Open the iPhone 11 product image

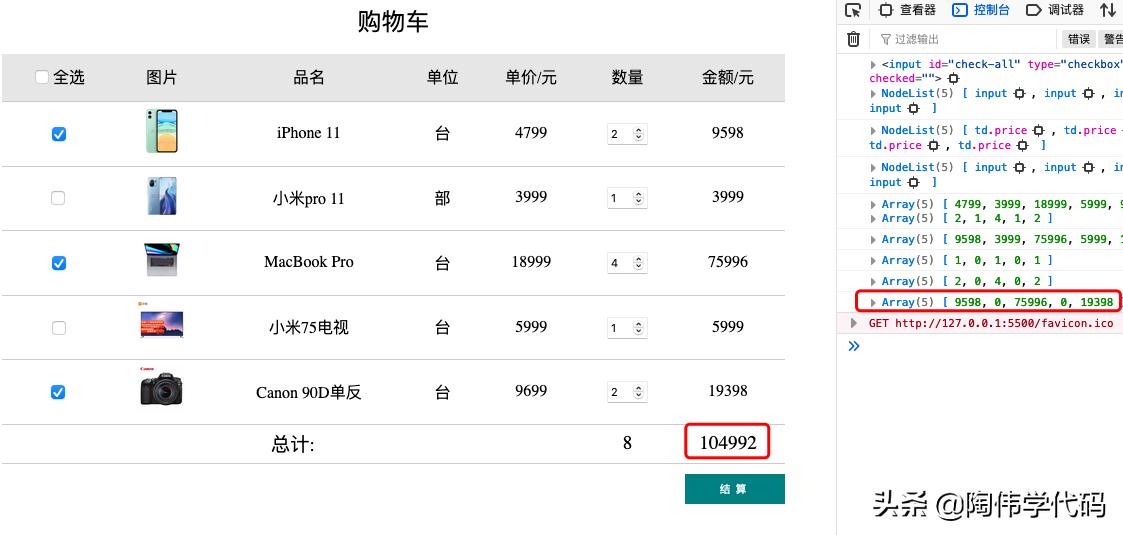162,131
